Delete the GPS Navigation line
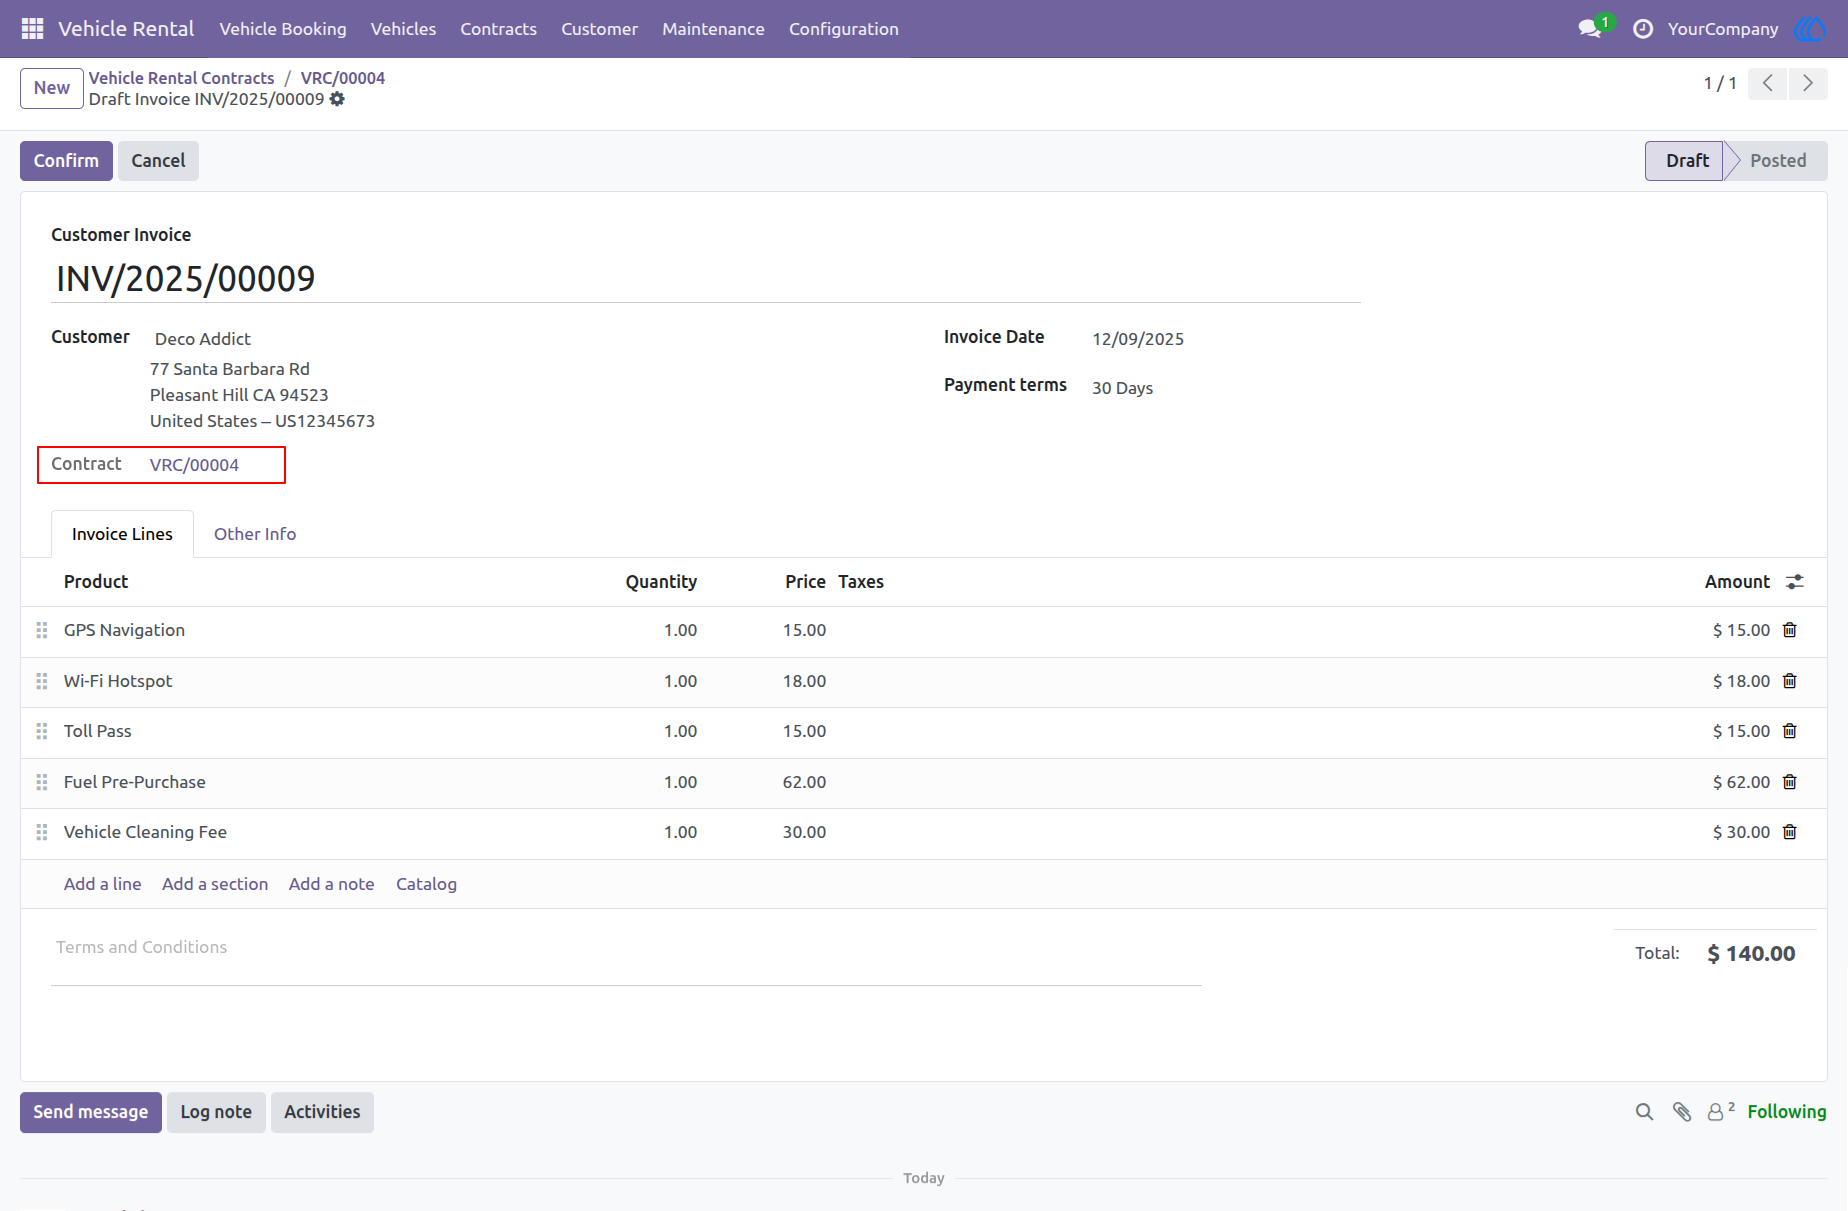 coord(1790,630)
